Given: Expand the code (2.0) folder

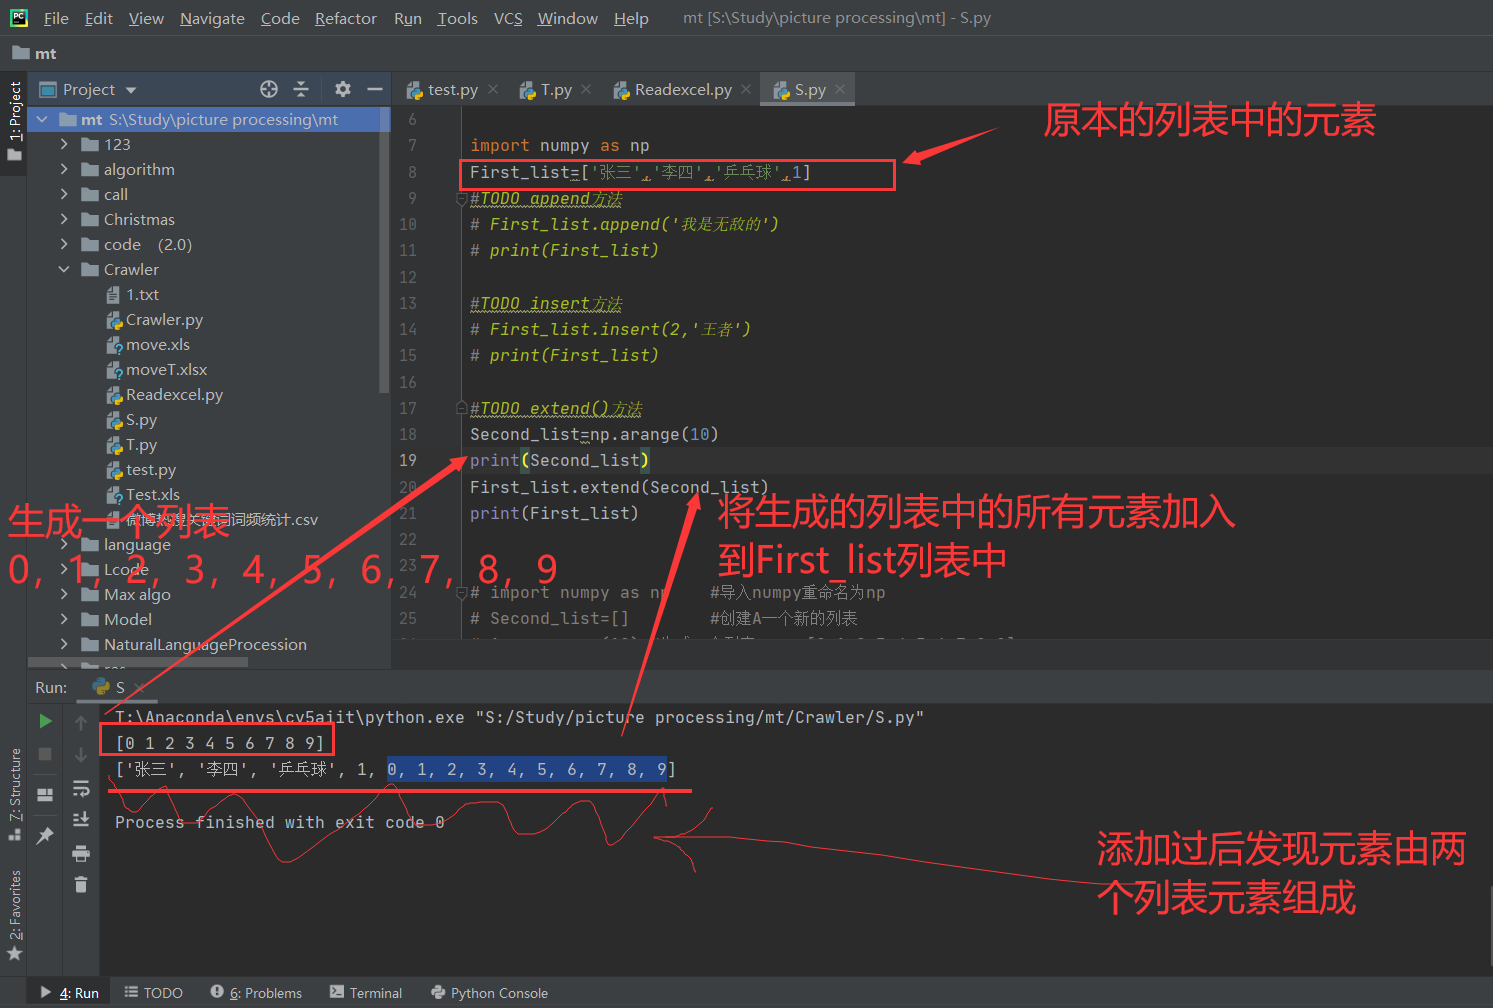Looking at the screenshot, I should (x=64, y=244).
